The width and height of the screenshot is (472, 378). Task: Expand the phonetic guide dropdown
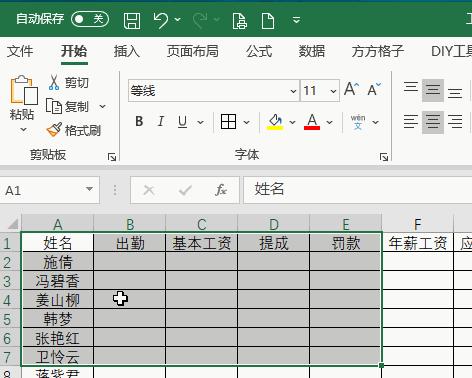coord(375,122)
